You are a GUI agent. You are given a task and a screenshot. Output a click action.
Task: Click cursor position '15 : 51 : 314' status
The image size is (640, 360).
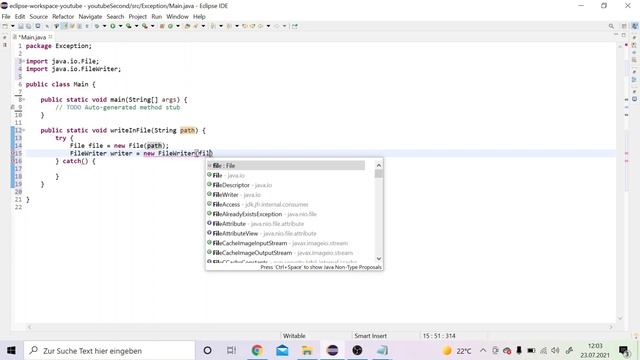point(439,336)
